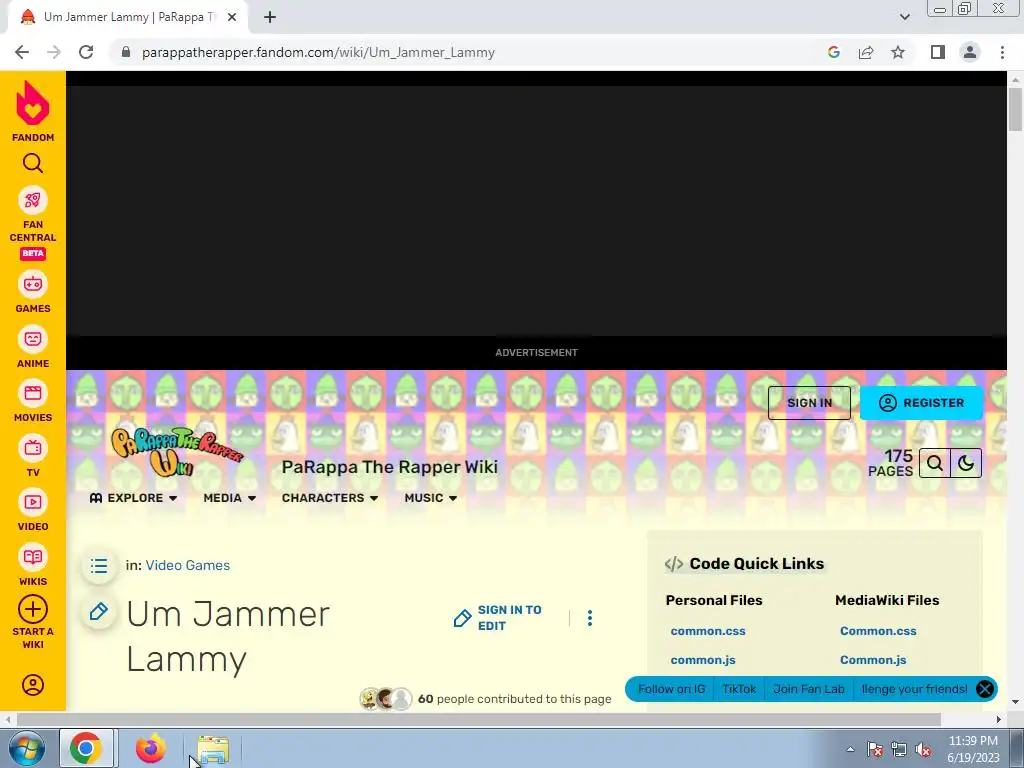Screen dimensions: 1024x768
Task: Click the vertical page scrollbar thumb
Action: (1015, 108)
